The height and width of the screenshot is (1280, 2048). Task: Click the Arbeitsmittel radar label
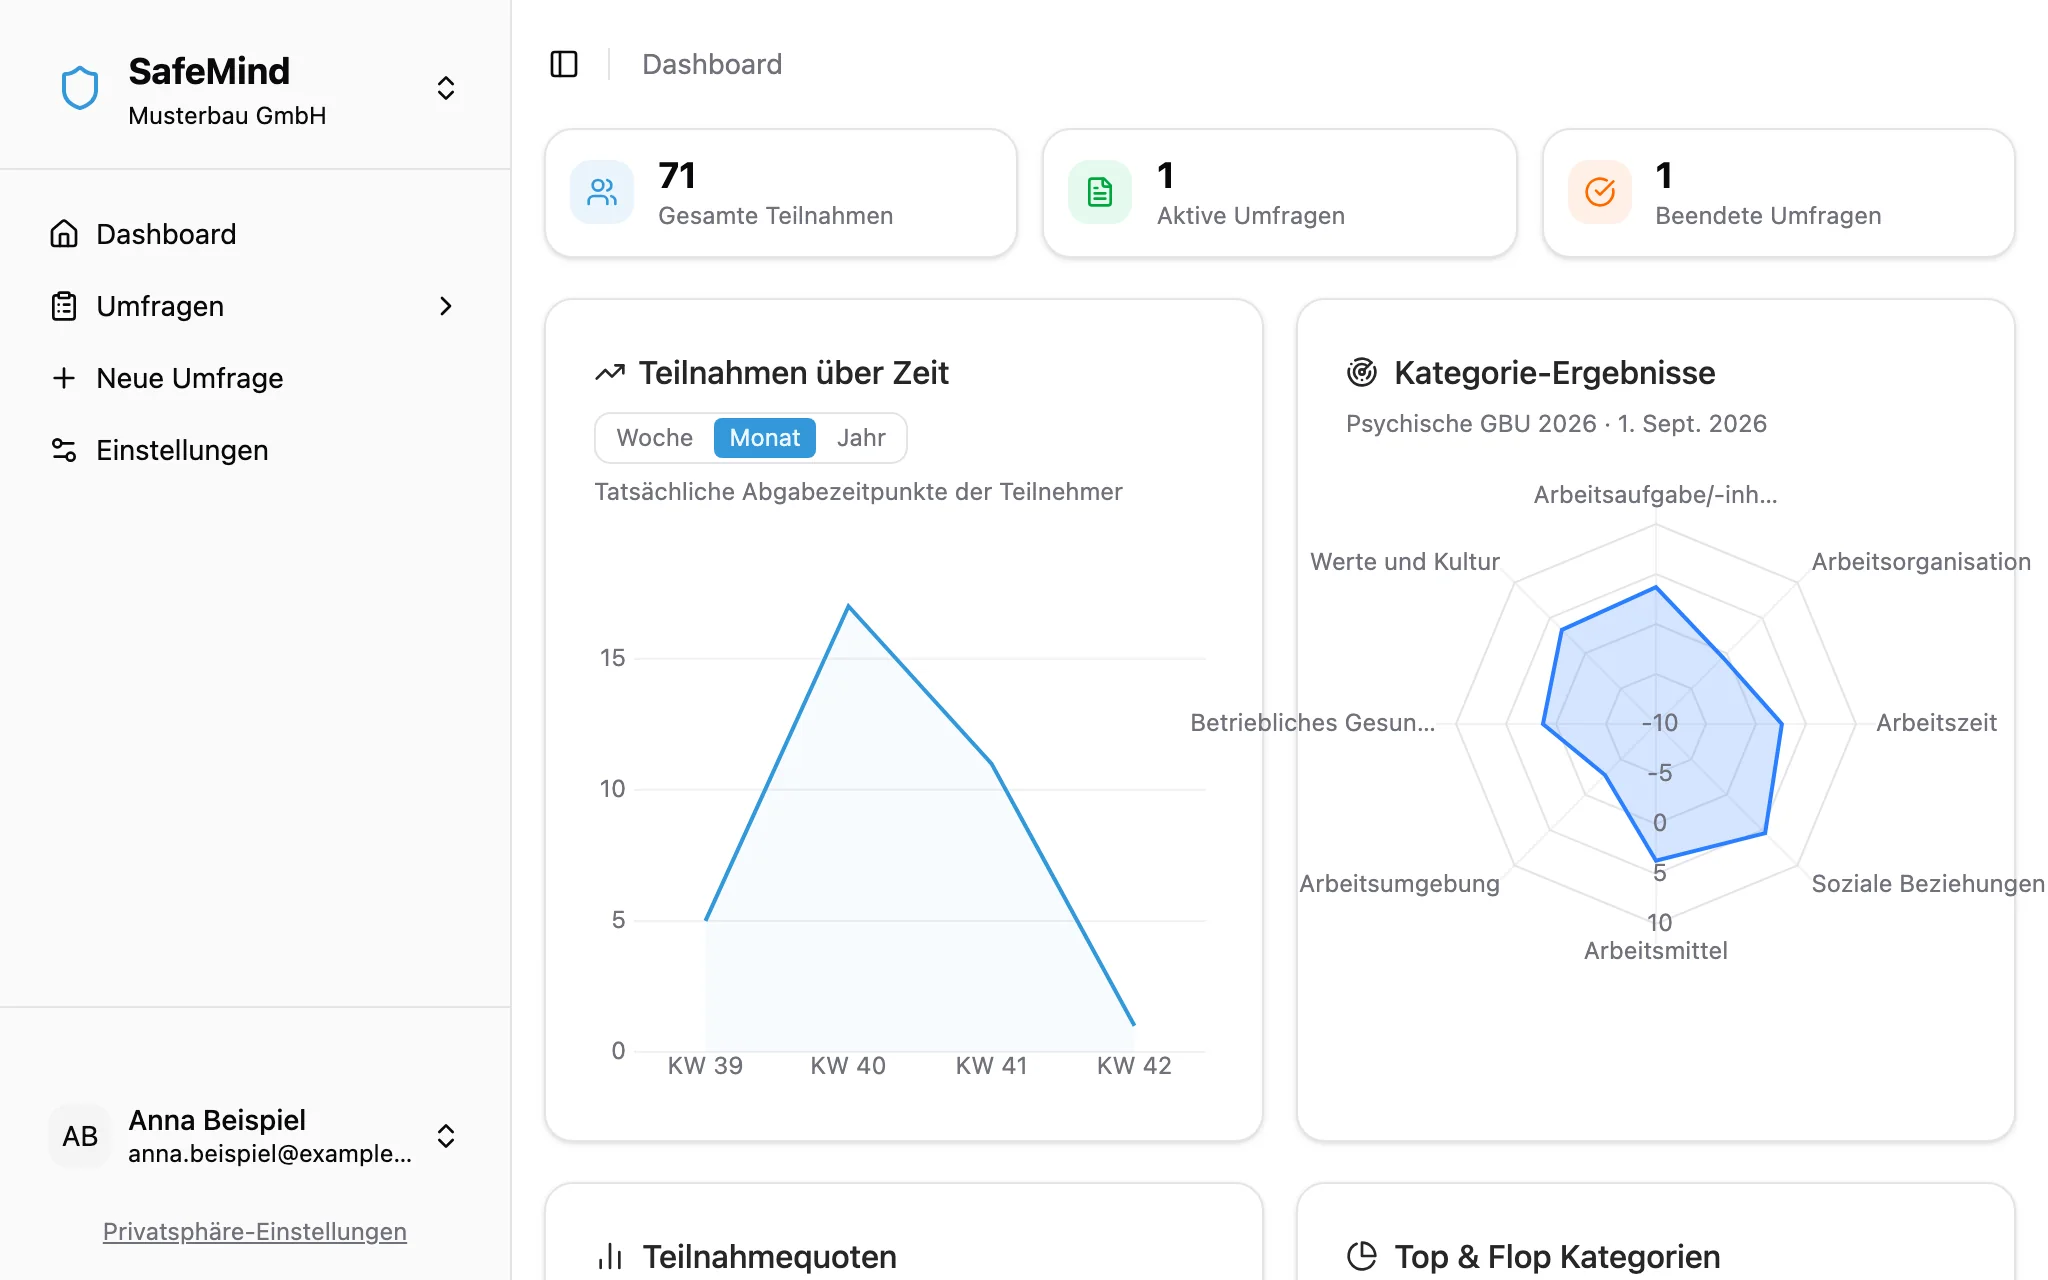click(x=1656, y=951)
